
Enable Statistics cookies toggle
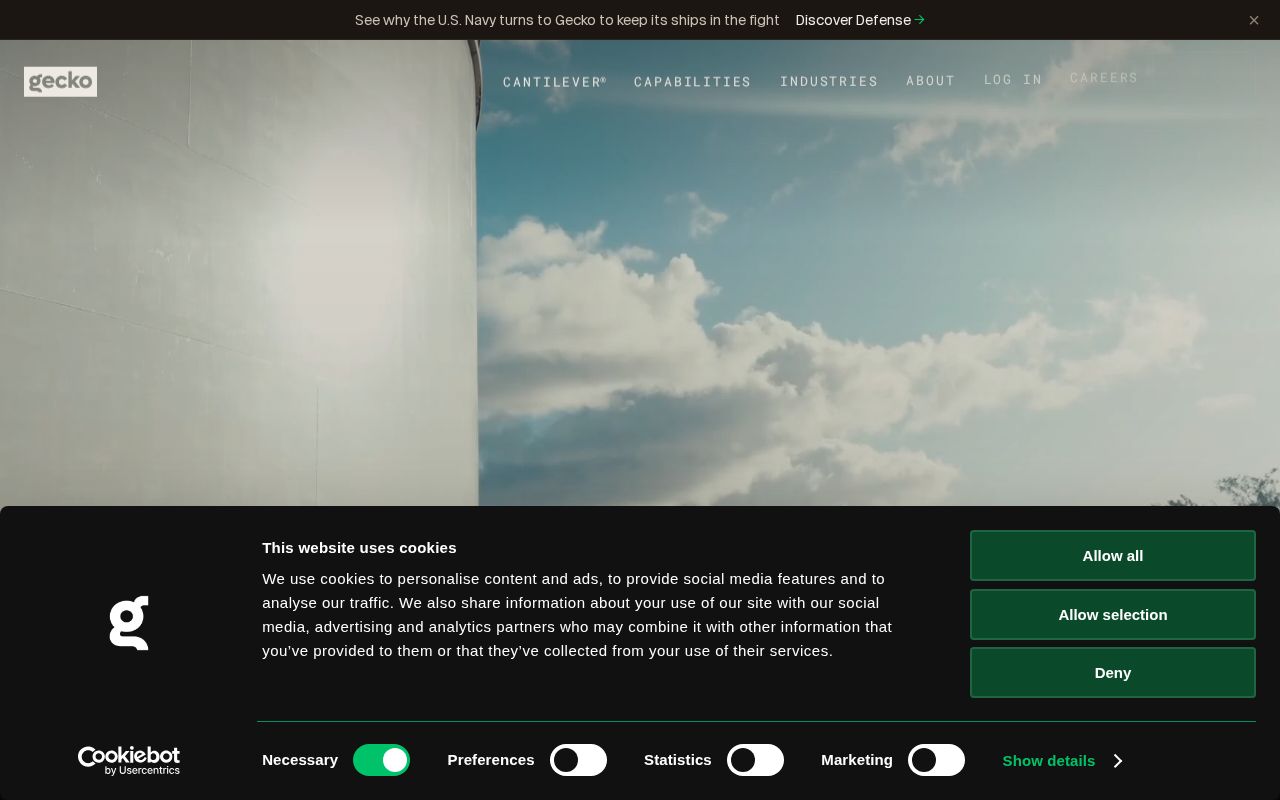pos(755,760)
